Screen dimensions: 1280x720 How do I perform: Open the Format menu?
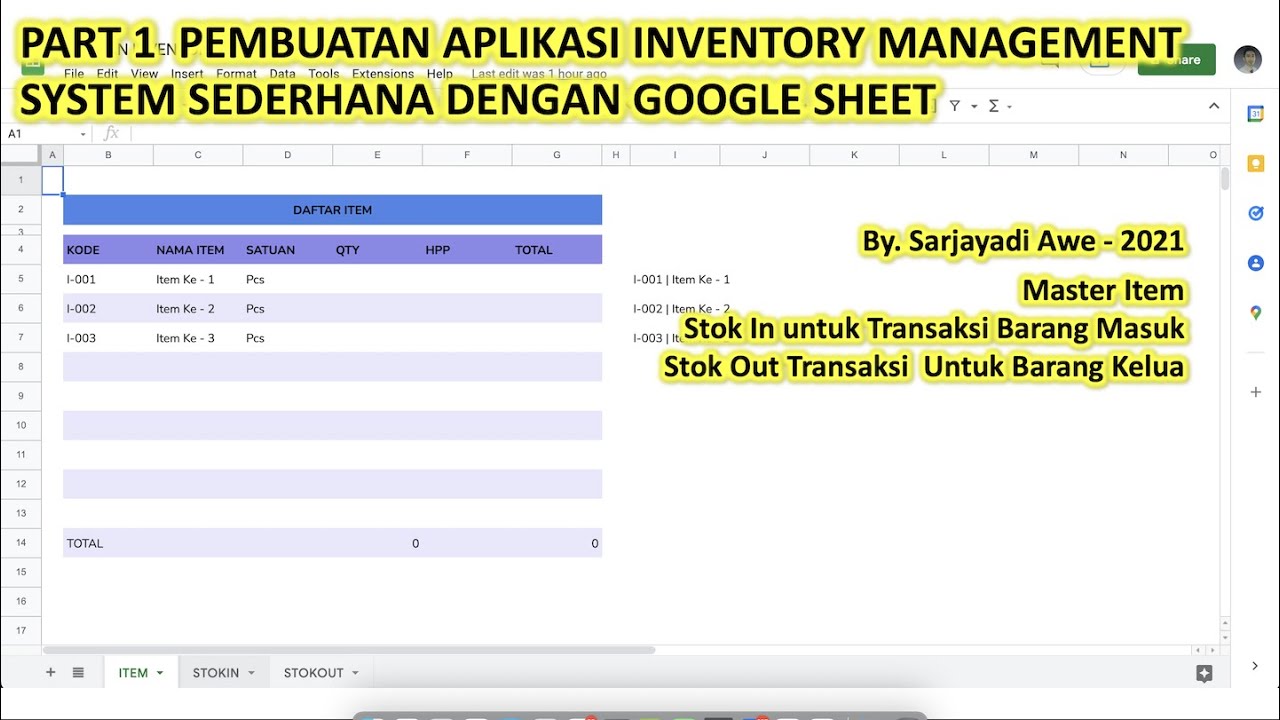(x=236, y=74)
